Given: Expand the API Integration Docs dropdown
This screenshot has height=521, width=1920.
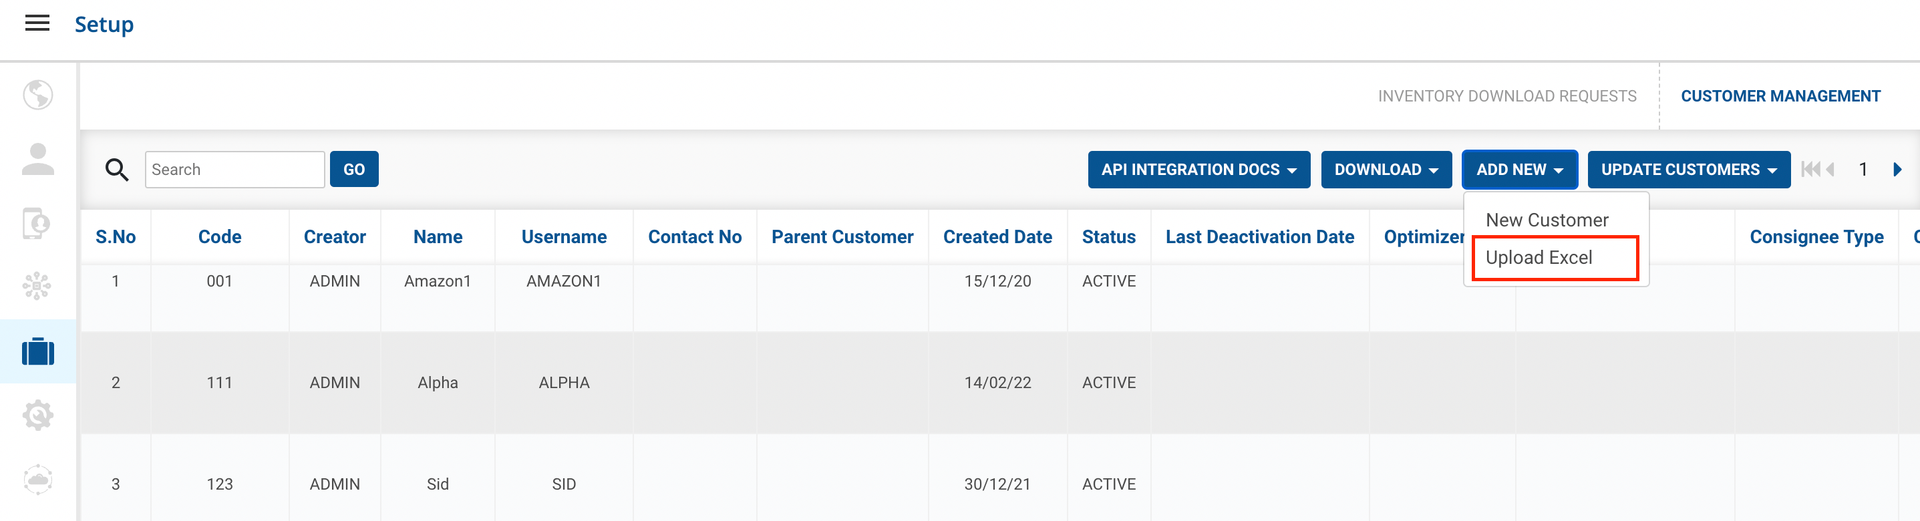Looking at the screenshot, I should pos(1198,170).
